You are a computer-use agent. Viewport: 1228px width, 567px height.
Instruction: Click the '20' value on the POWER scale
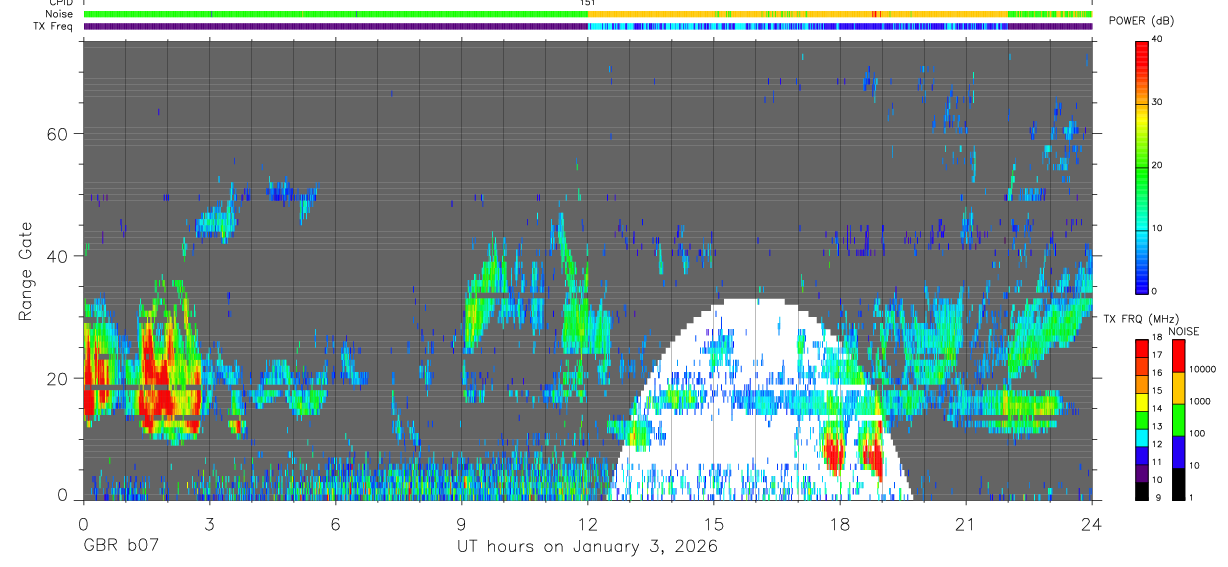(1157, 165)
